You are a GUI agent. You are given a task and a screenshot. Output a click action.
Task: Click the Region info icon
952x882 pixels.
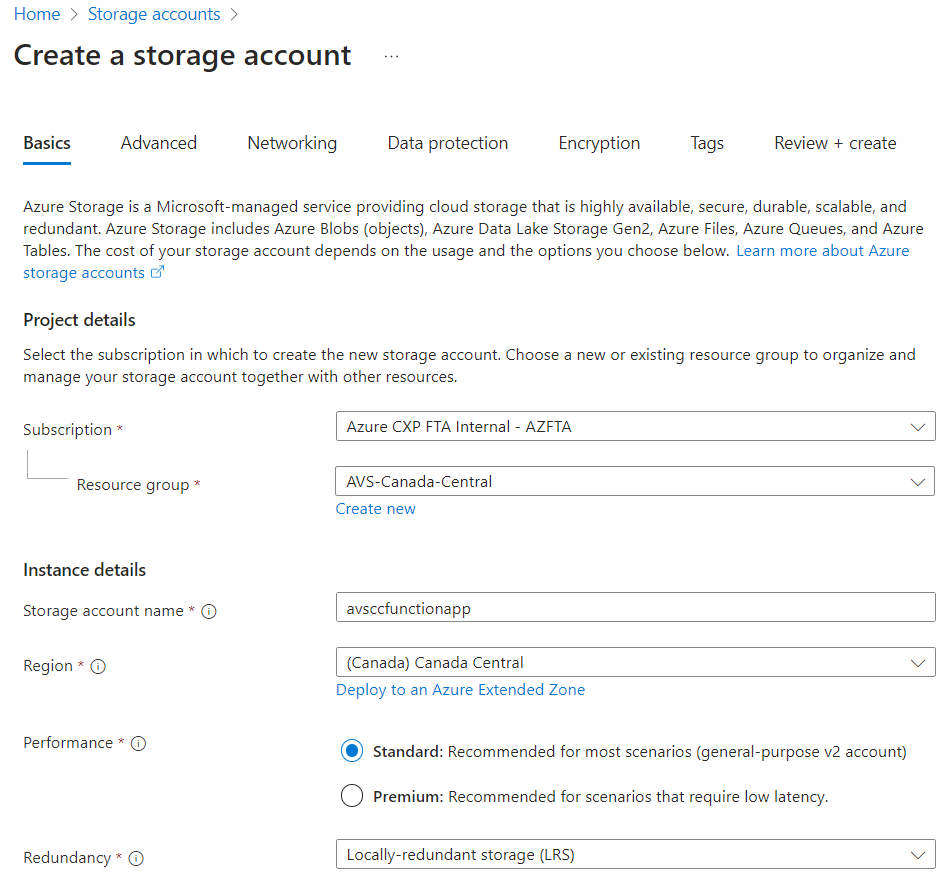(98, 667)
